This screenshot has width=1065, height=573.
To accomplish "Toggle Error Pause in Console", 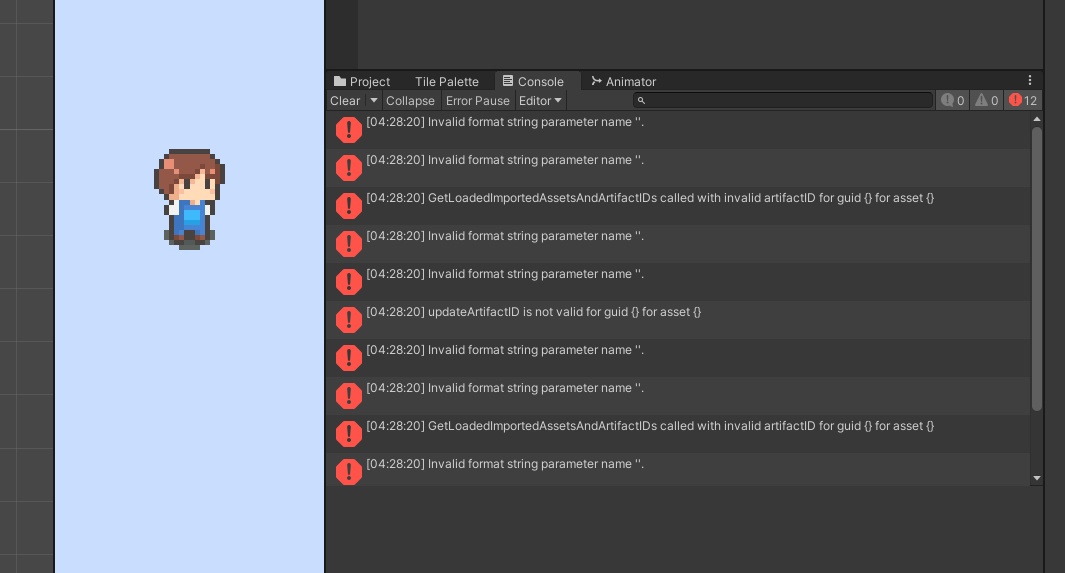I will coord(477,100).
